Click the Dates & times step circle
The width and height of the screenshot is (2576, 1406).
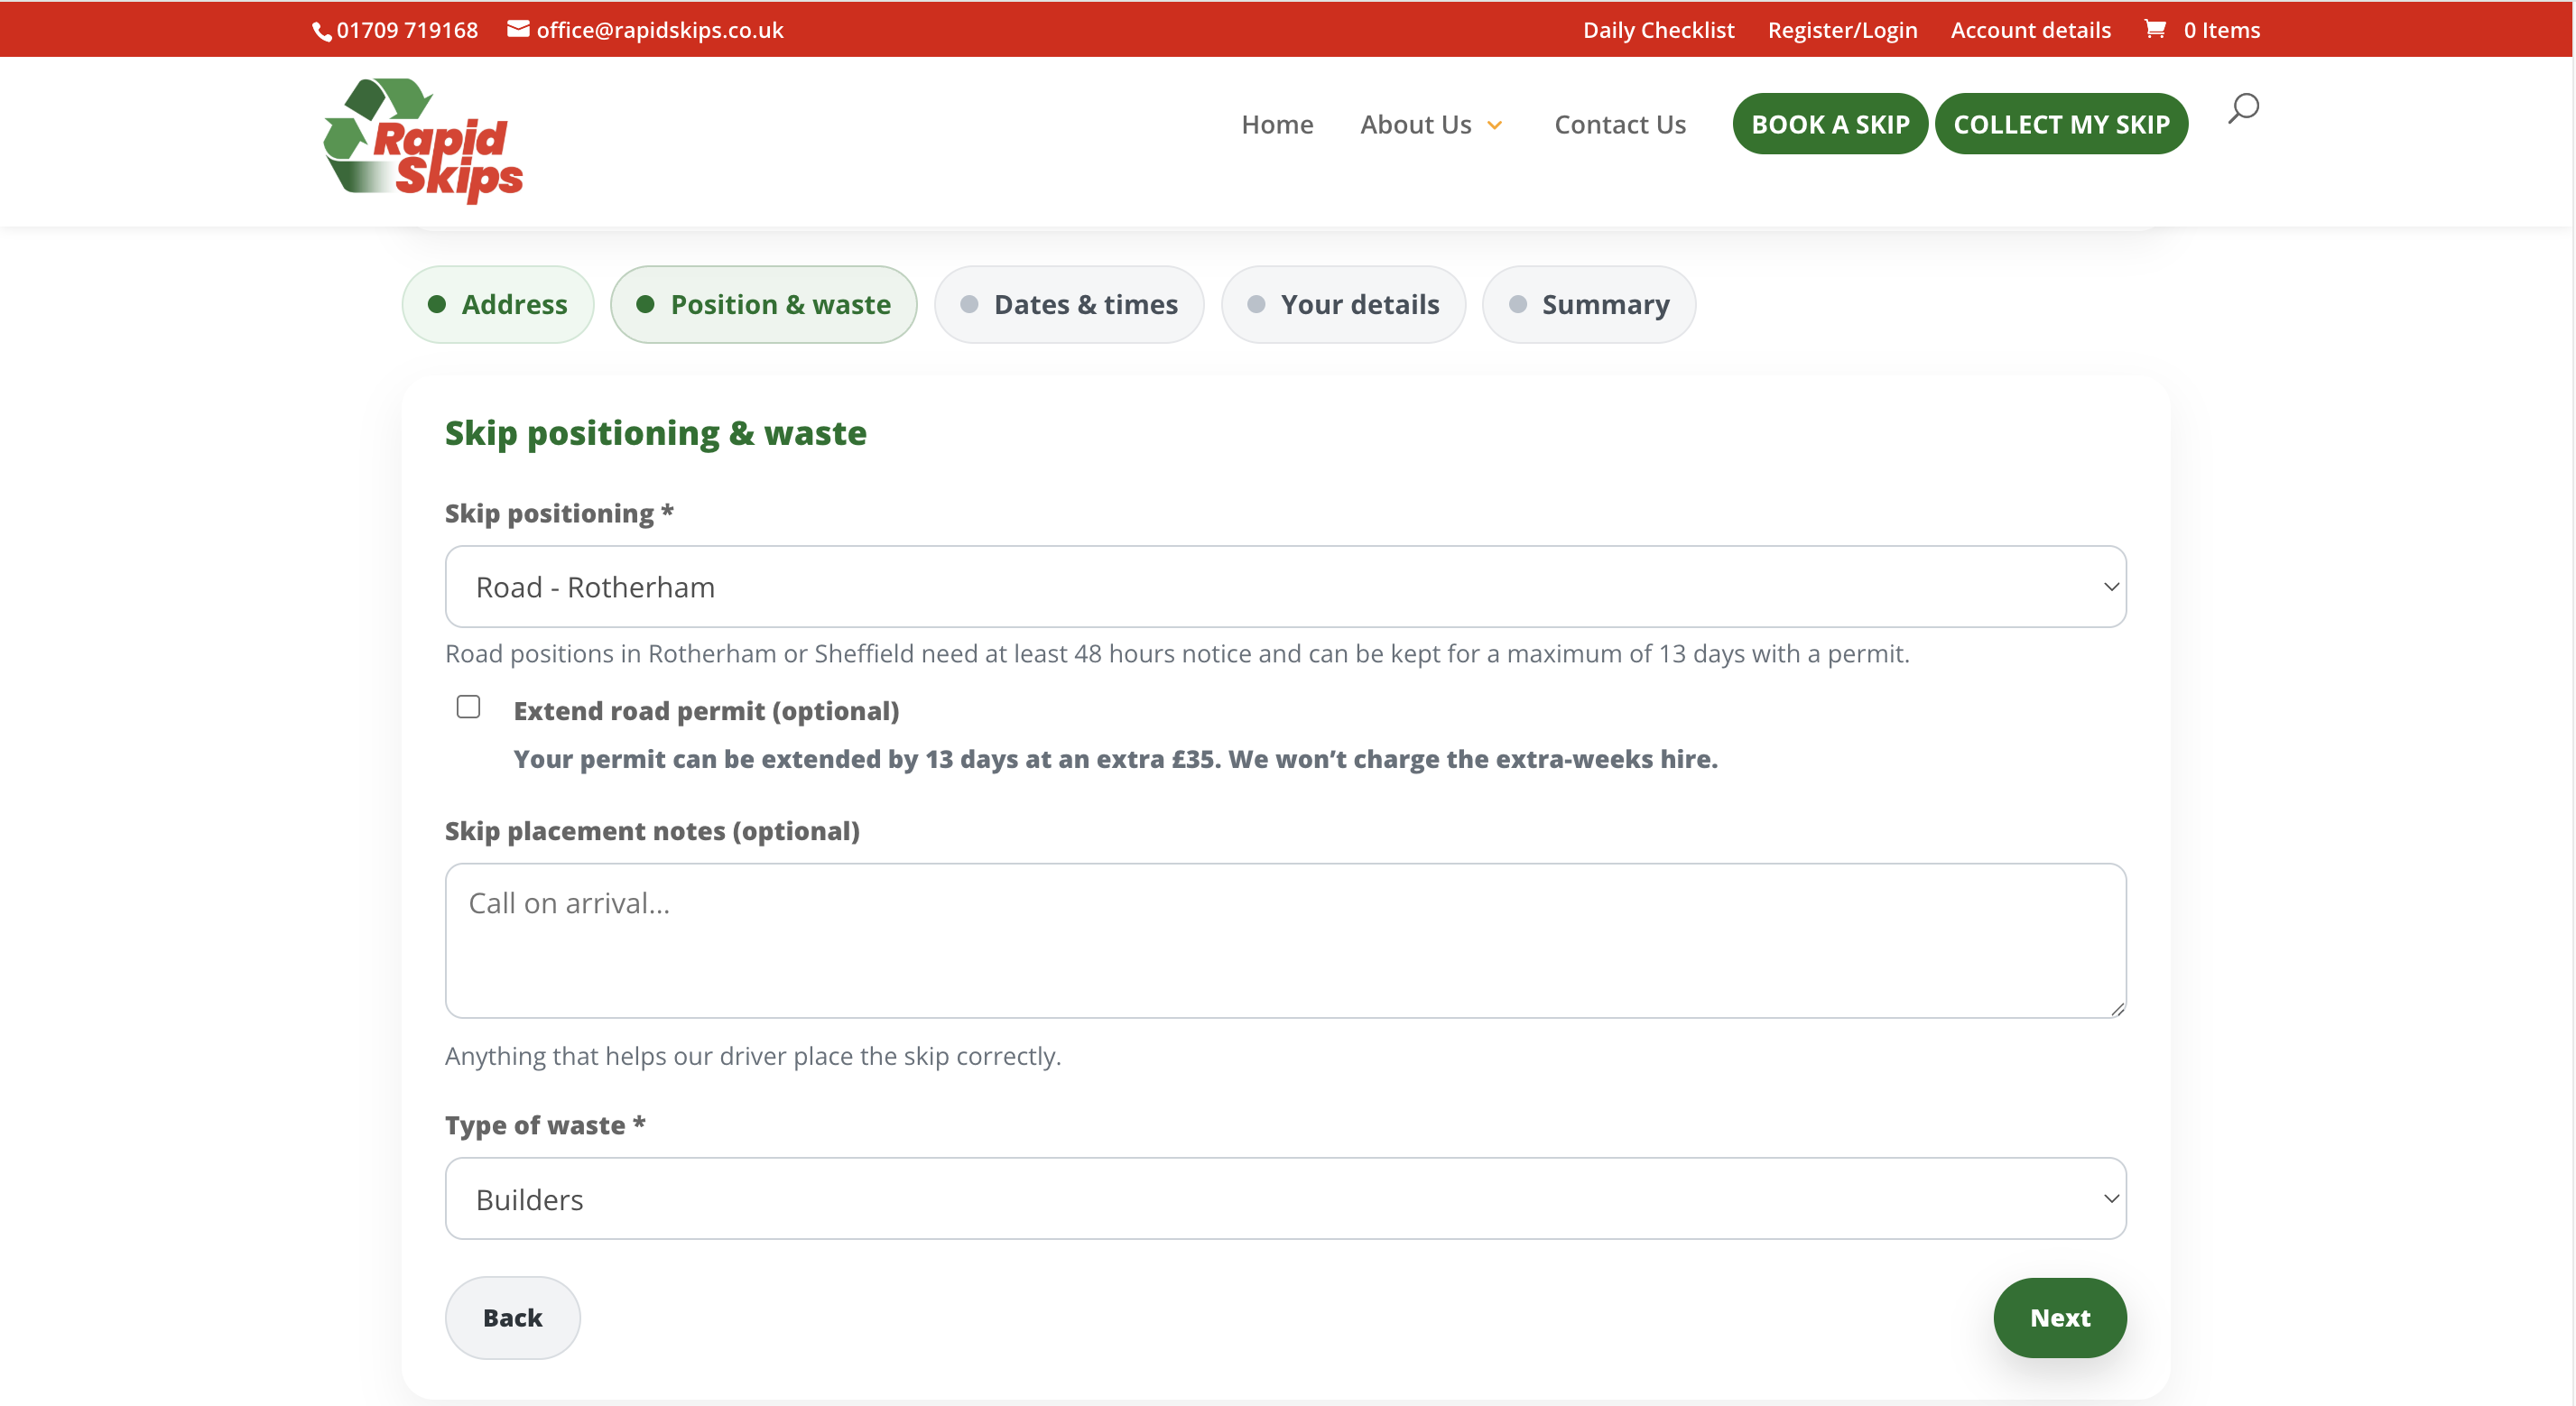point(969,304)
